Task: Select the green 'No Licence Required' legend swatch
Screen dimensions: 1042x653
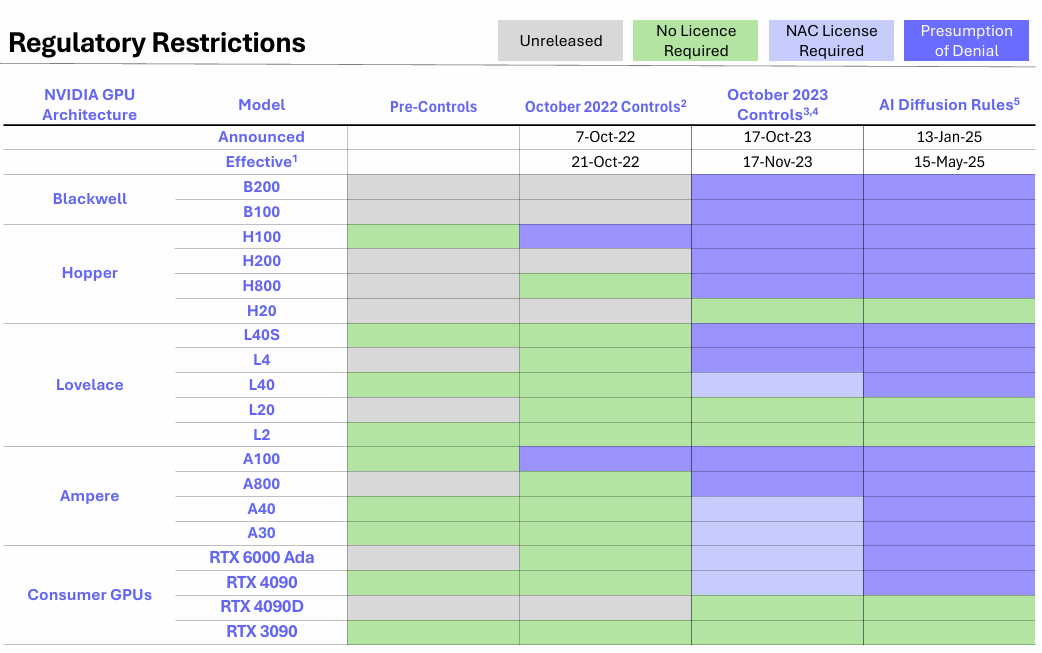Action: tap(695, 41)
